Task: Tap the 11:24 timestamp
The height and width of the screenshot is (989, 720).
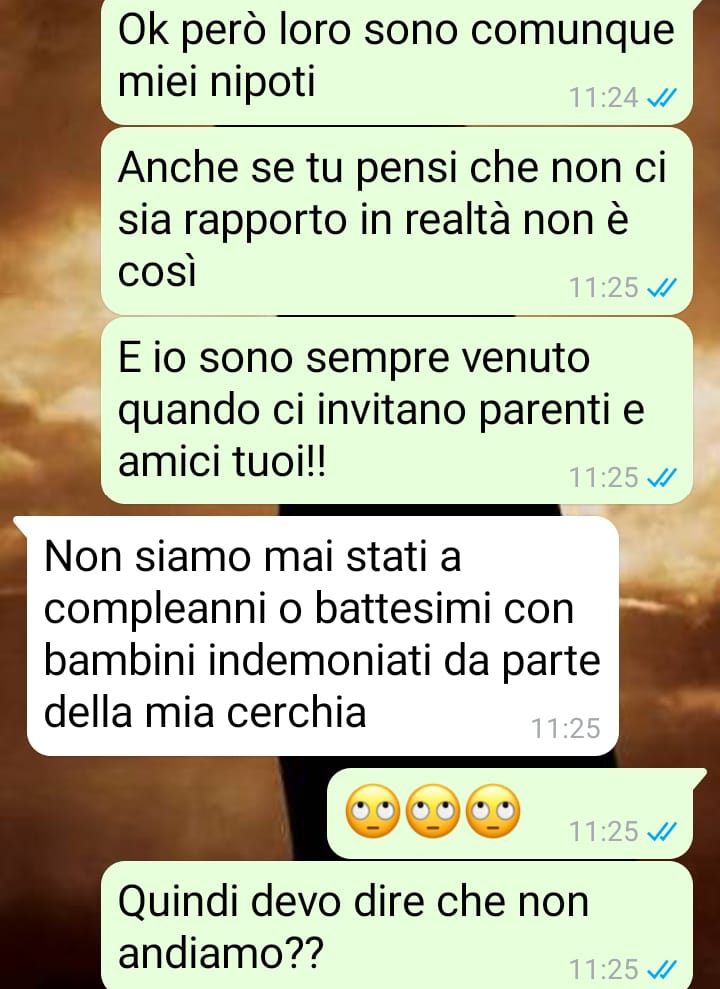Action: pyautogui.click(x=604, y=98)
